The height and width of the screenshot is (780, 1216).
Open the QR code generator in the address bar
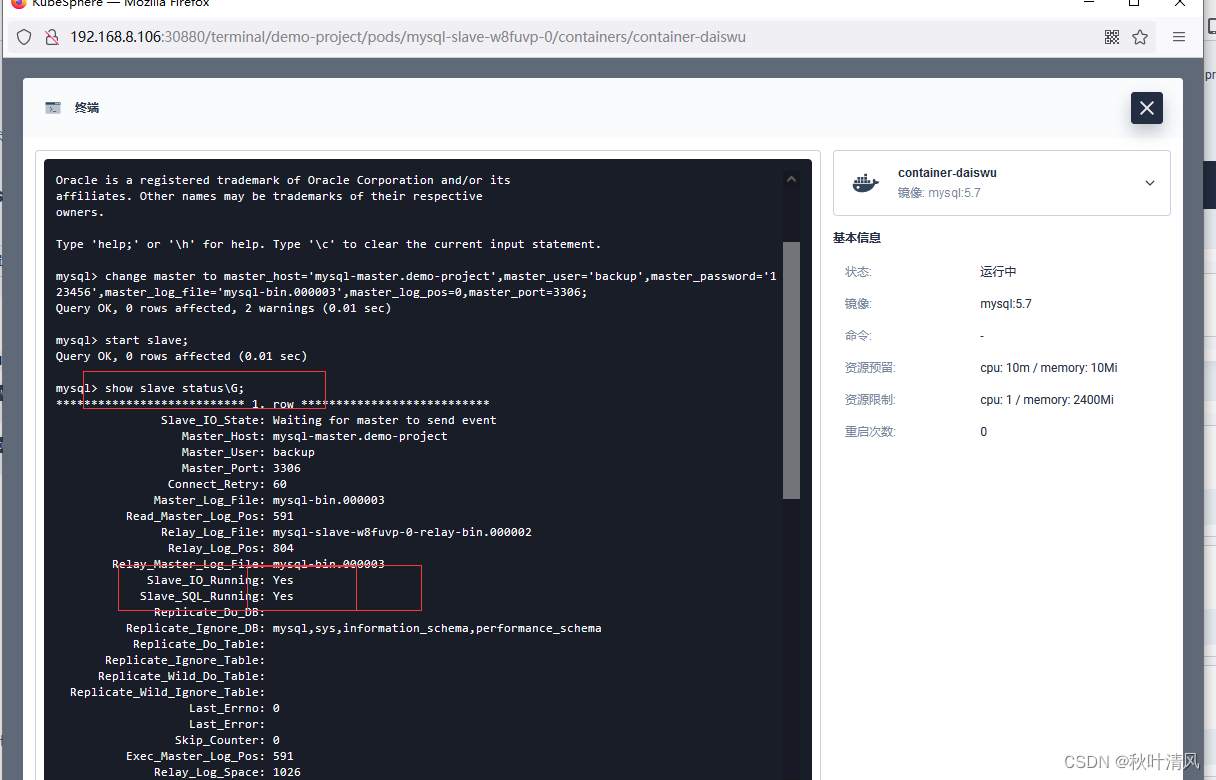click(1112, 36)
